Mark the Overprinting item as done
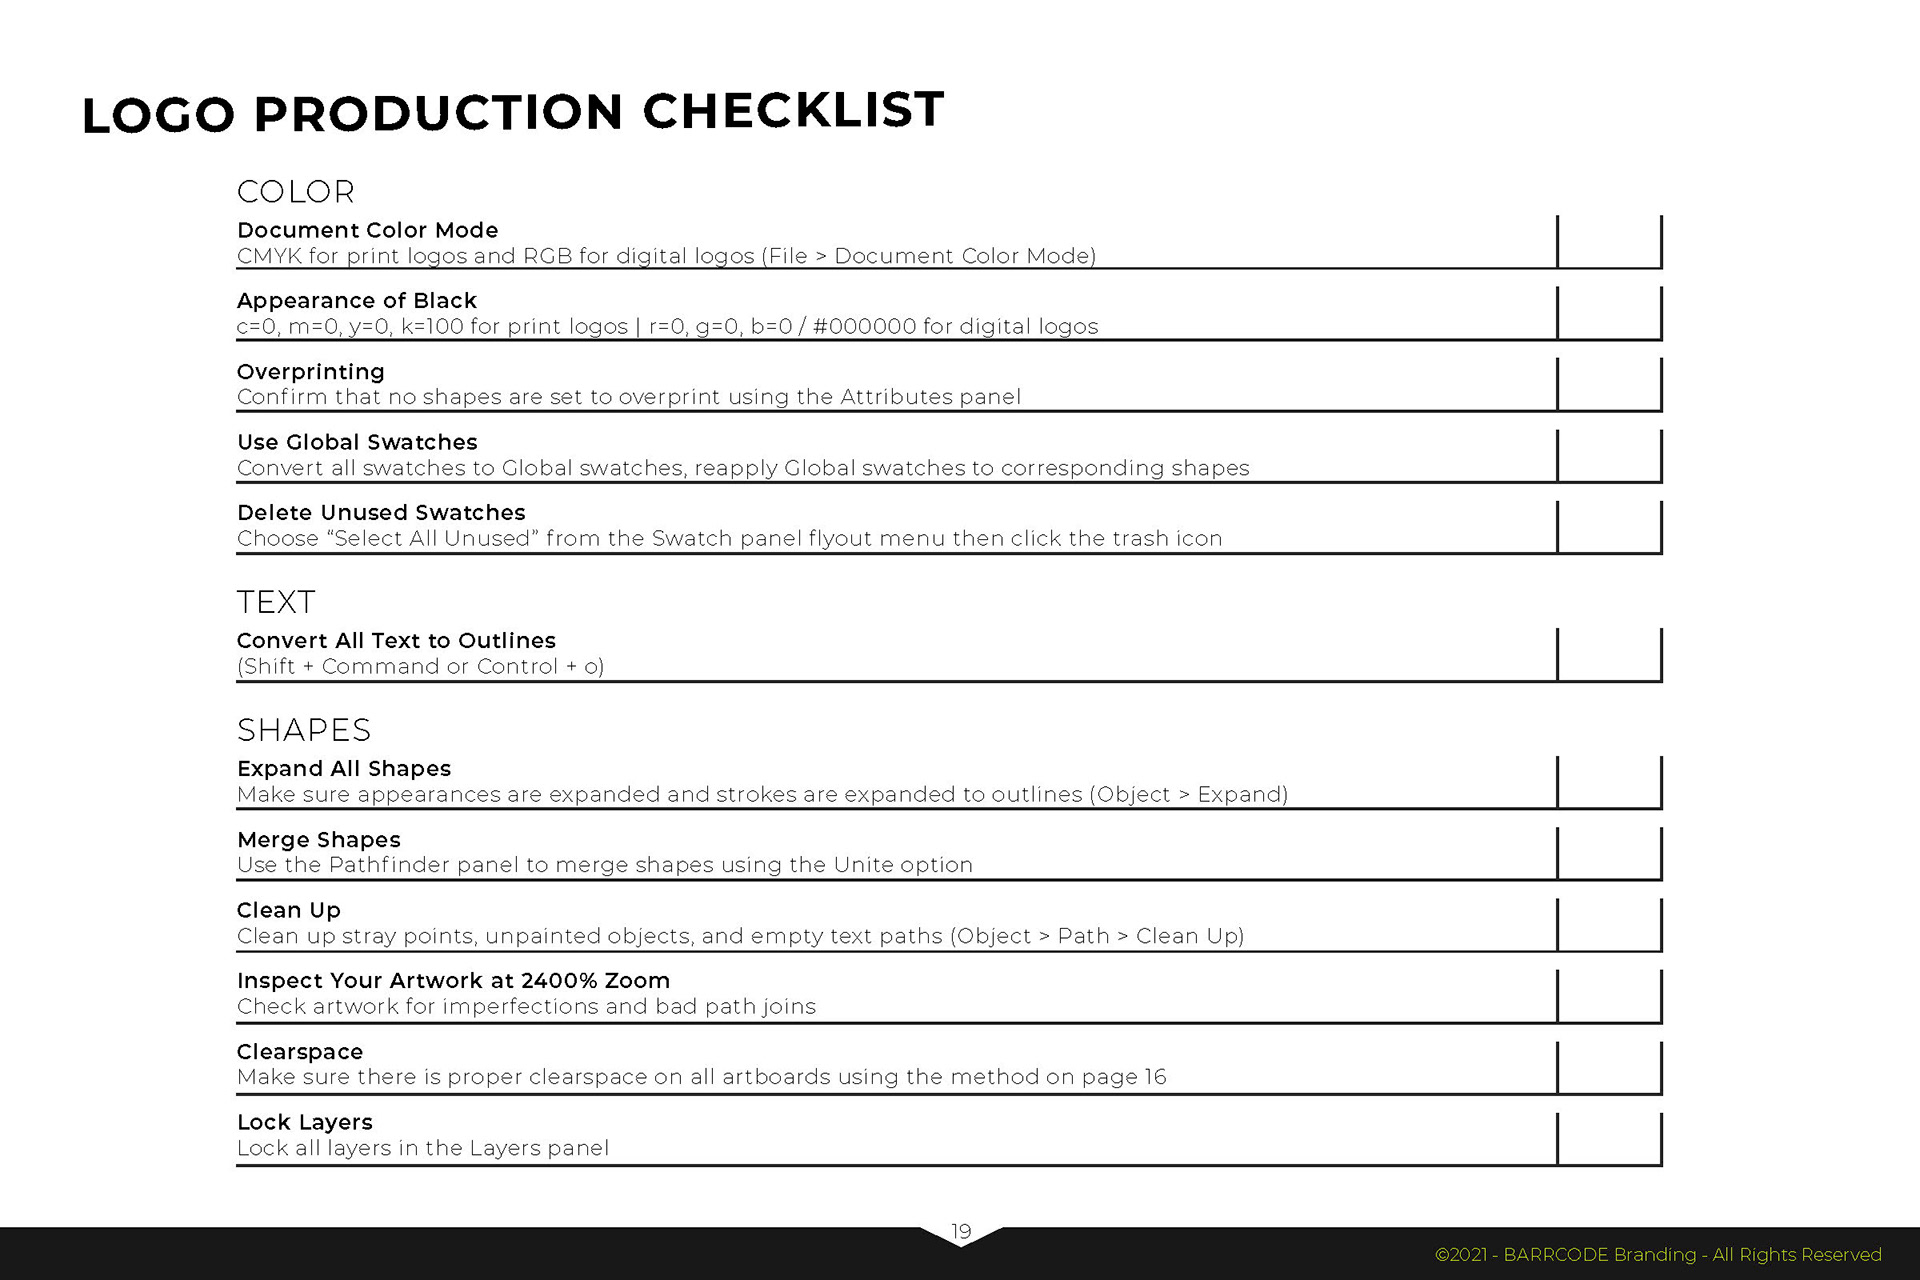The height and width of the screenshot is (1280, 1920). [x=1609, y=384]
